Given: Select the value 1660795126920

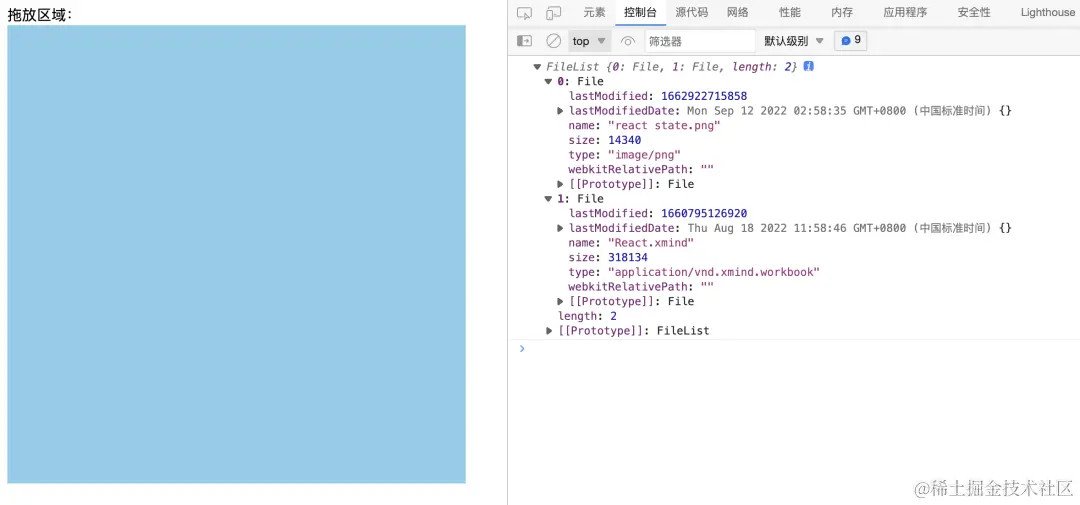Looking at the screenshot, I should (x=704, y=213).
